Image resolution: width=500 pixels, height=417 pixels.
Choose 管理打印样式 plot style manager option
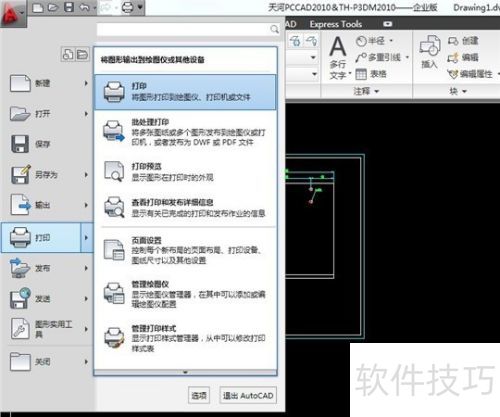pyautogui.click(x=185, y=338)
